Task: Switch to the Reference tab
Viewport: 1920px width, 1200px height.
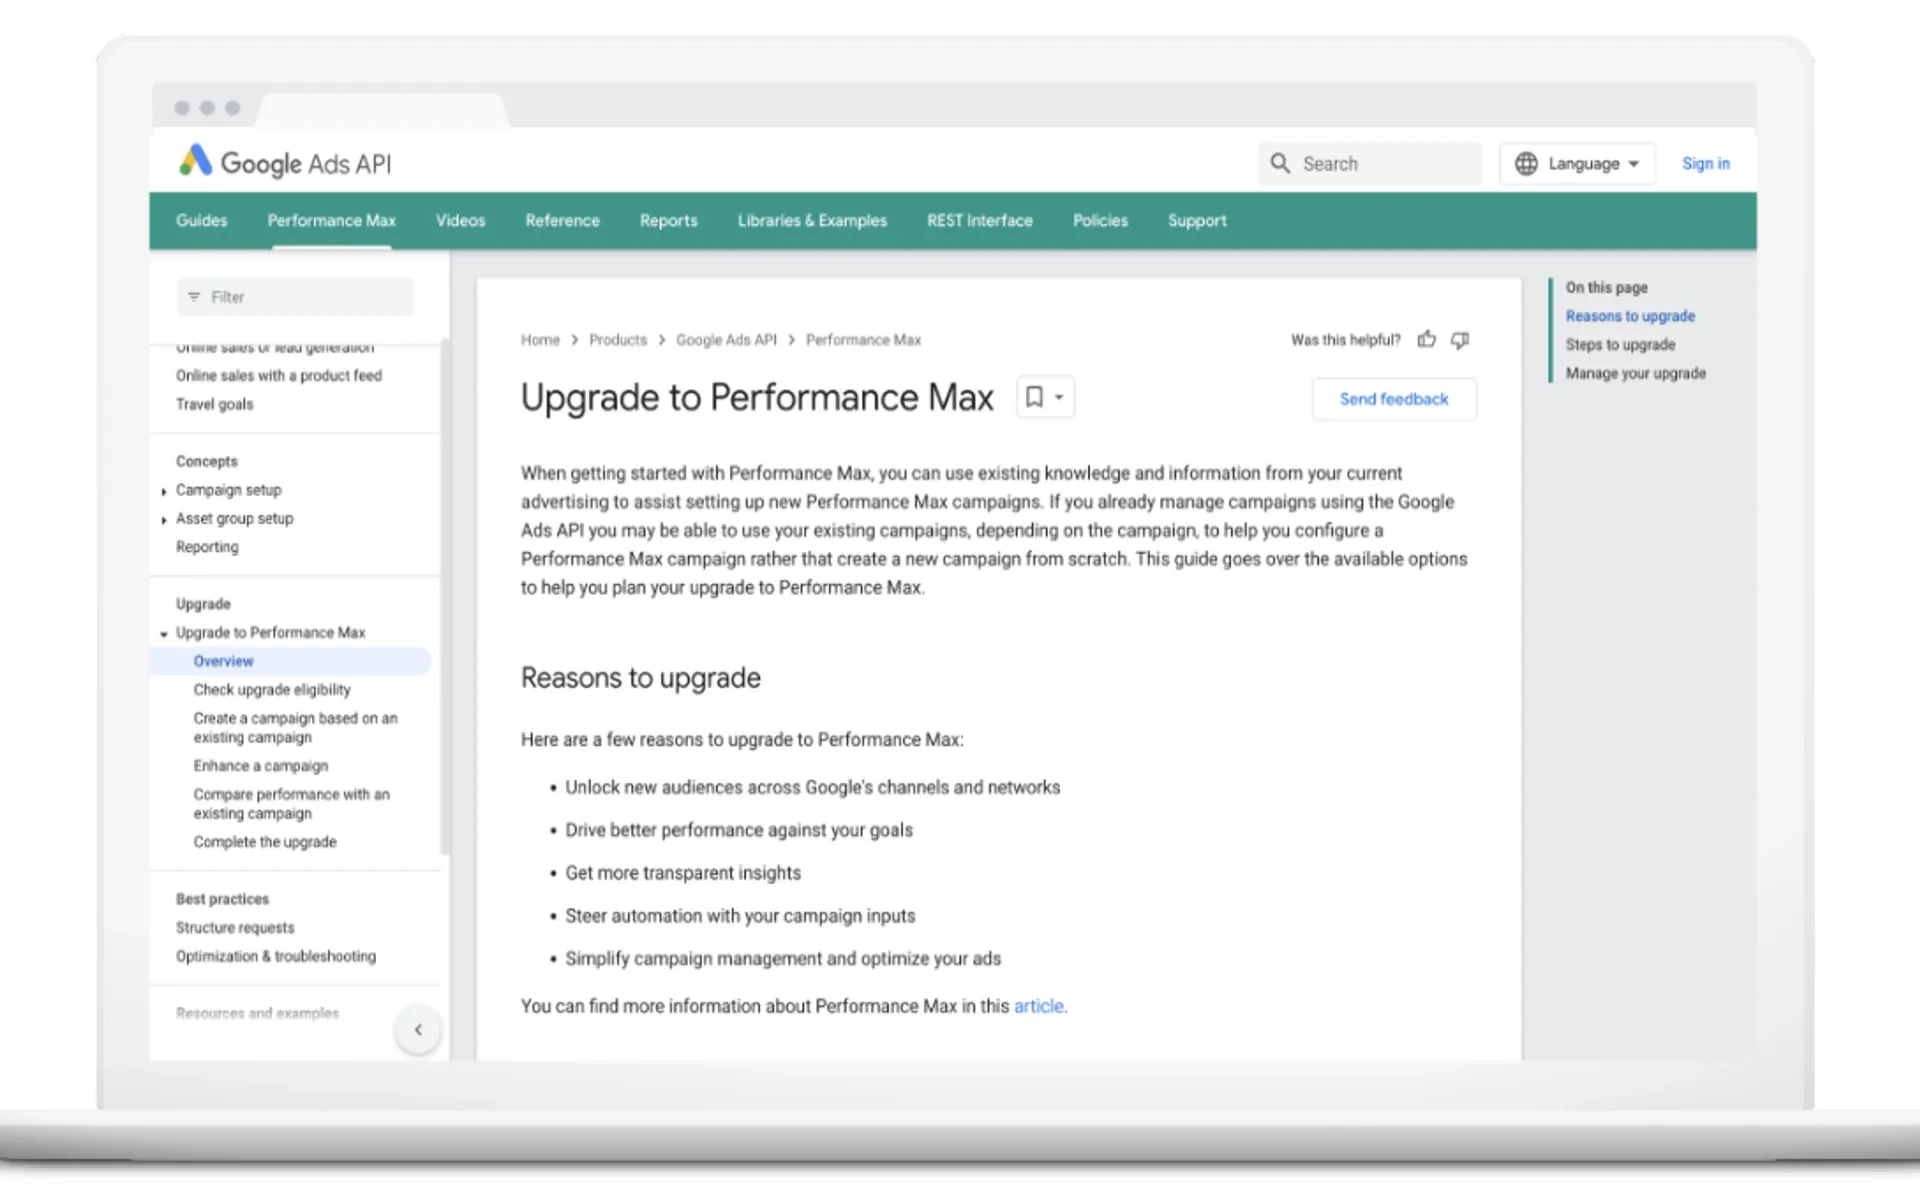Action: pyautogui.click(x=562, y=221)
